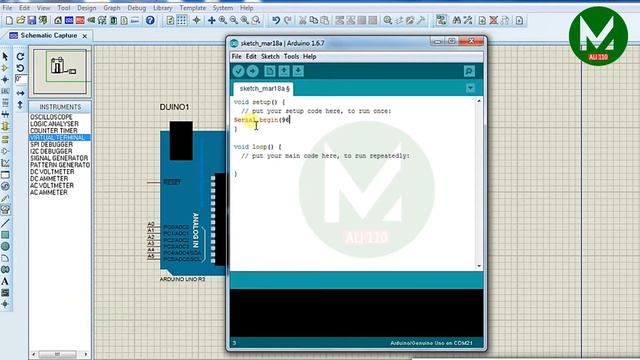Select the Junction Dot Mode tool
Viewport: 640px width, 360px height.
click(x=5, y=80)
